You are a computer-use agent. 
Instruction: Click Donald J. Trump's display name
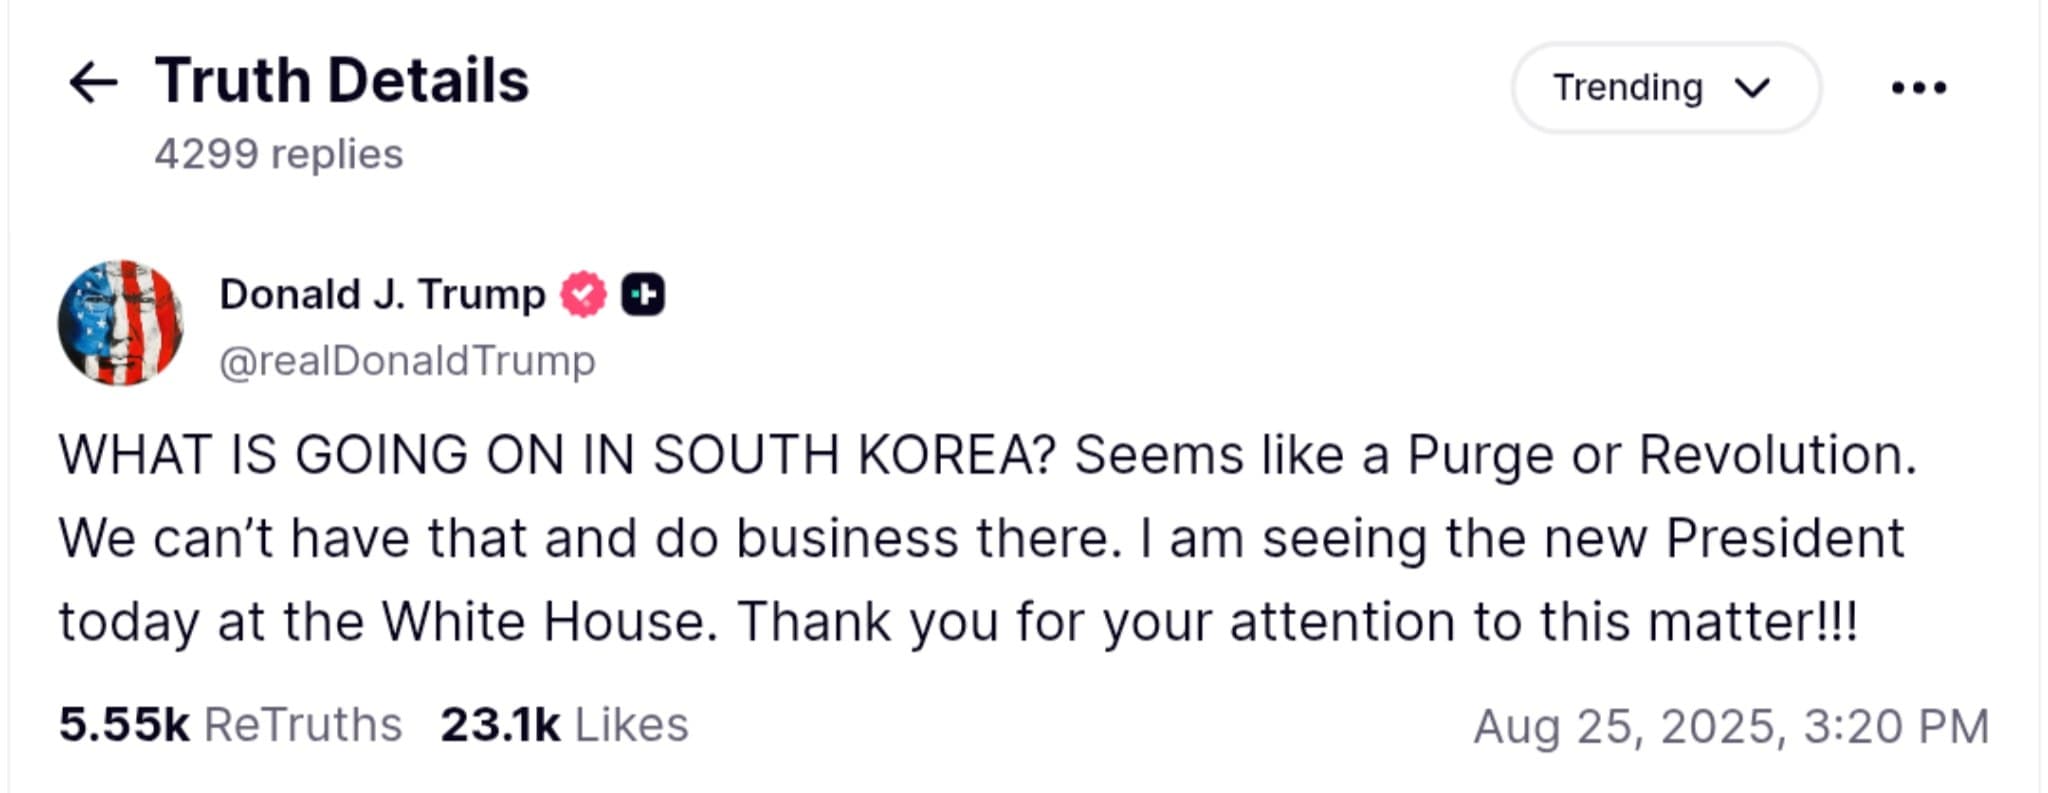point(382,294)
